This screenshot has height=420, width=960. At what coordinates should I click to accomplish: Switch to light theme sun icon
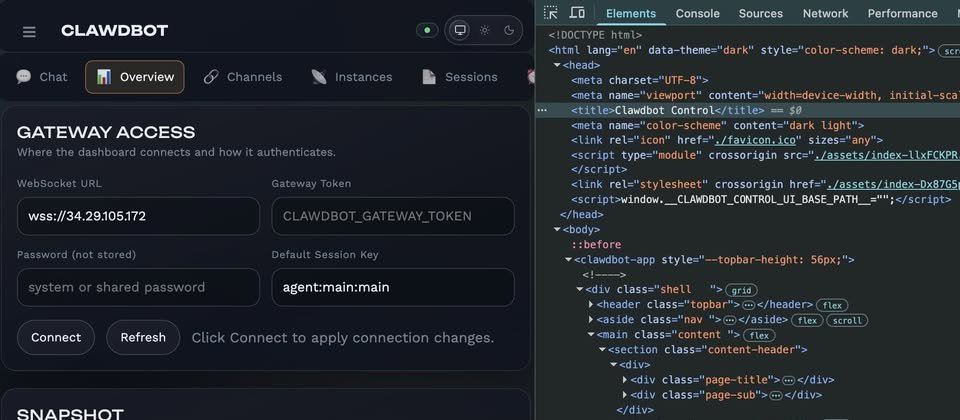point(484,30)
